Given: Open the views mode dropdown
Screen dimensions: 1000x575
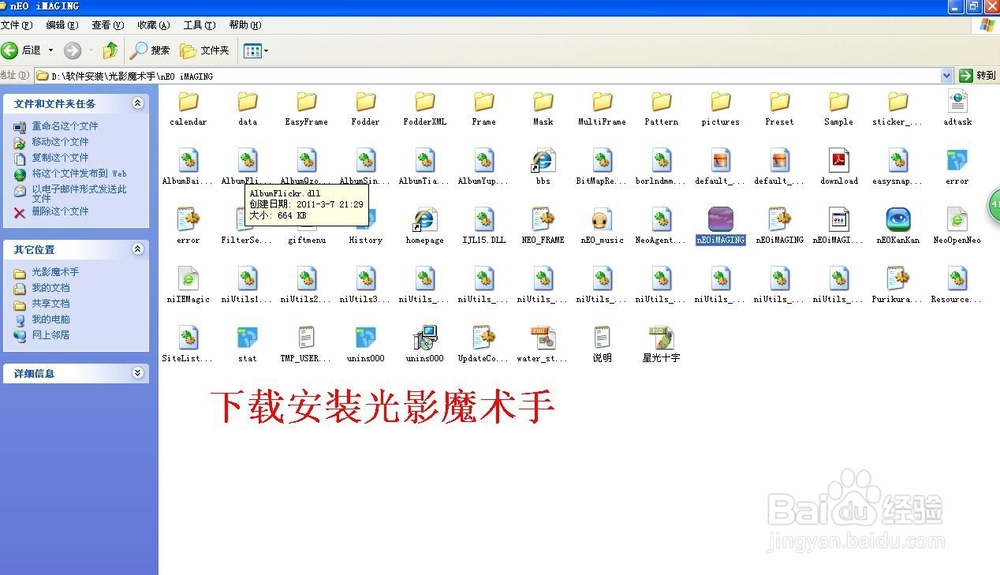Looking at the screenshot, I should 255,50.
